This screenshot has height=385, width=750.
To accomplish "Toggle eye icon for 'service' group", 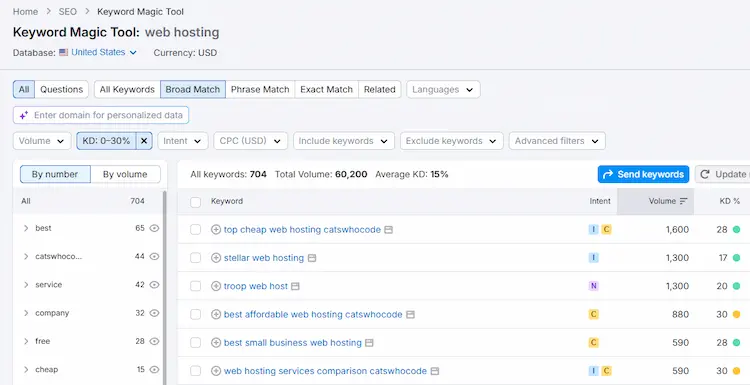I will point(154,285).
